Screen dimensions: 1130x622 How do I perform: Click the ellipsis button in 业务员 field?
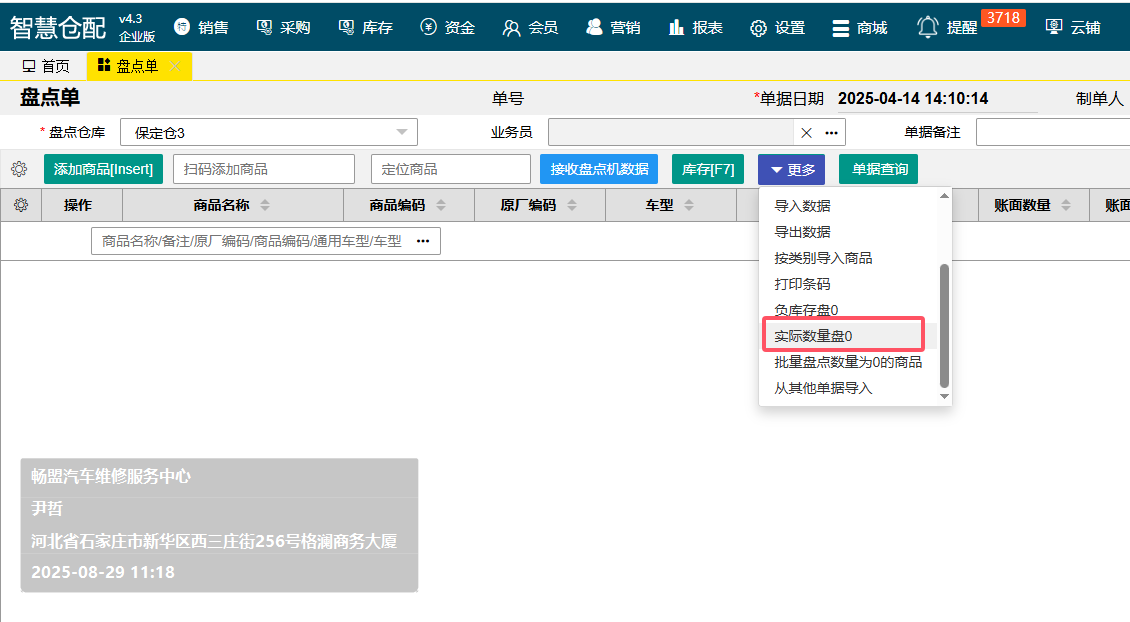click(x=831, y=133)
